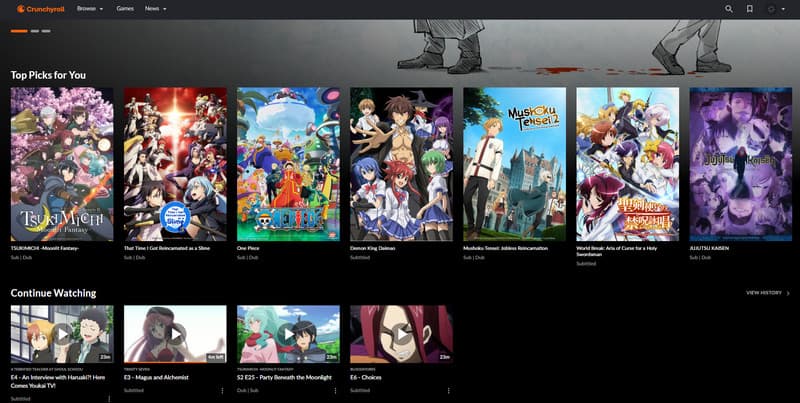Go to Crunchyroll home via logo
This screenshot has width=800, height=403.
pyautogui.click(x=40, y=9)
